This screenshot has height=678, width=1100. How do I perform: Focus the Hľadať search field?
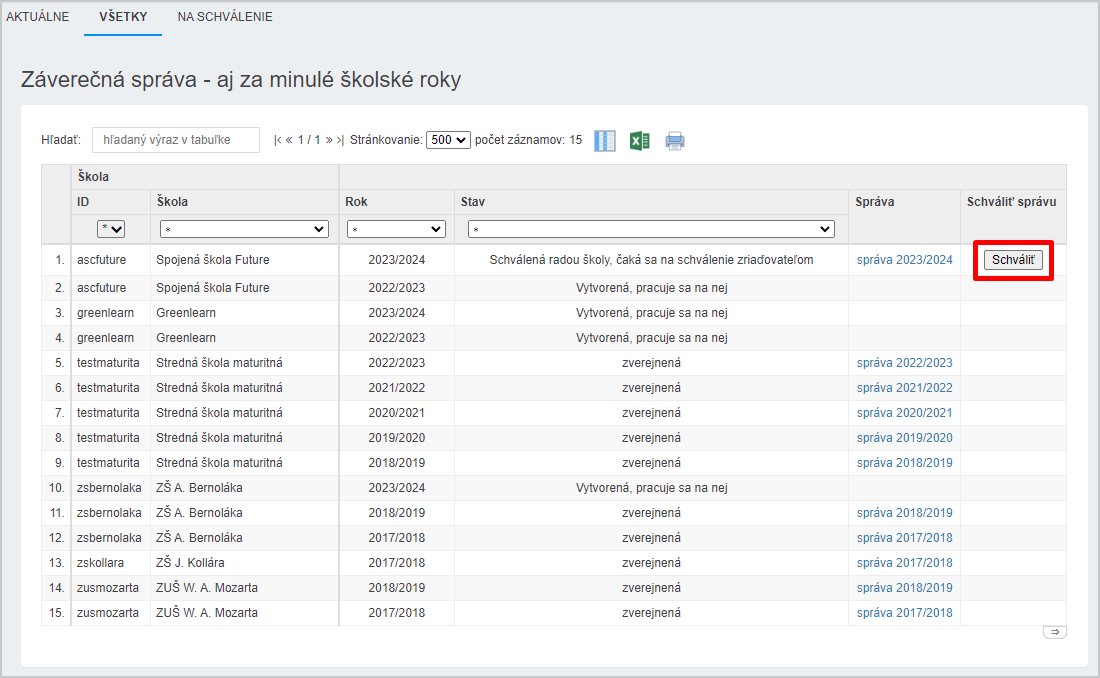[x=175, y=140]
